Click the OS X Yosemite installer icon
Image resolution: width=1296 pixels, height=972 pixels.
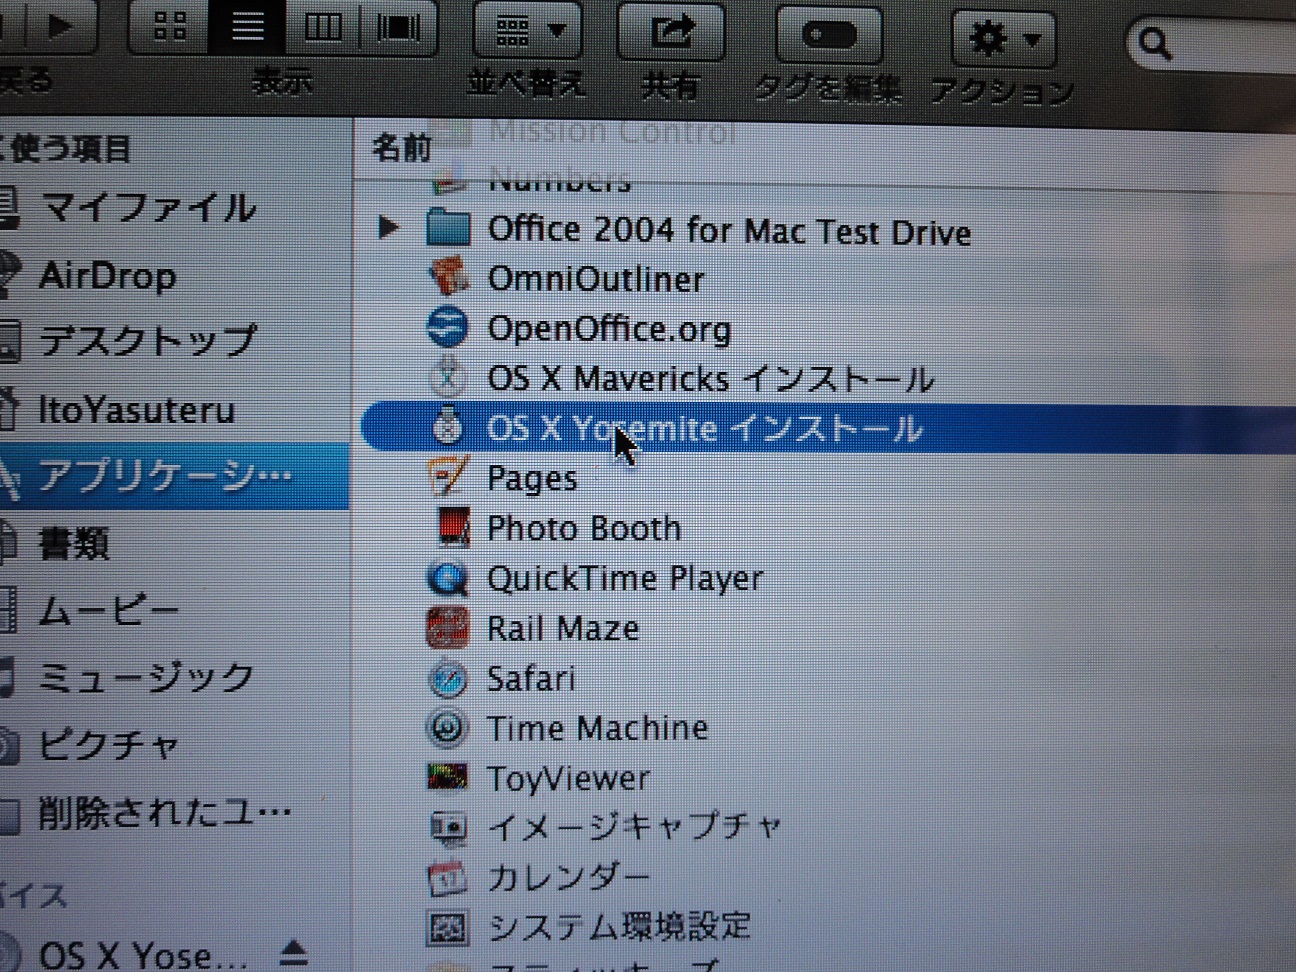click(447, 427)
